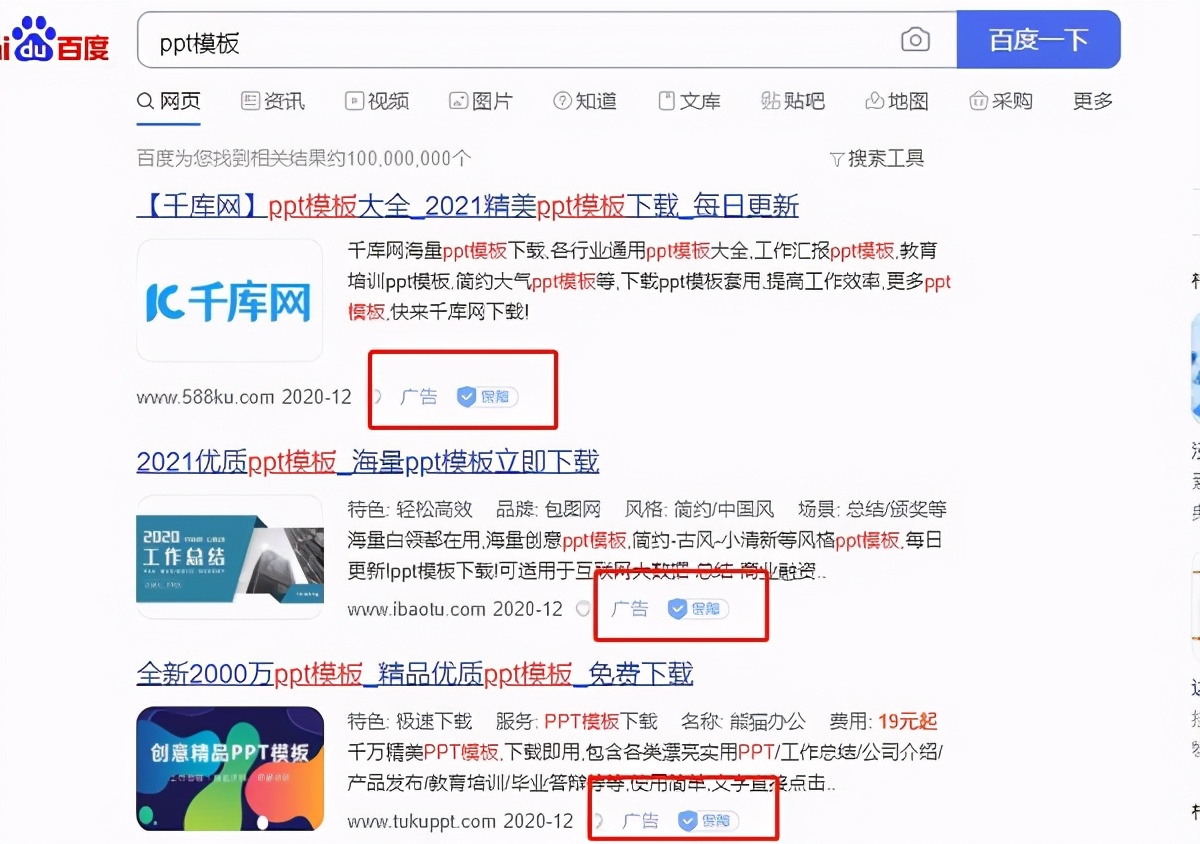Open the 知道 tab
Image resolution: width=1200 pixels, height=844 pixels.
pyautogui.click(x=585, y=101)
